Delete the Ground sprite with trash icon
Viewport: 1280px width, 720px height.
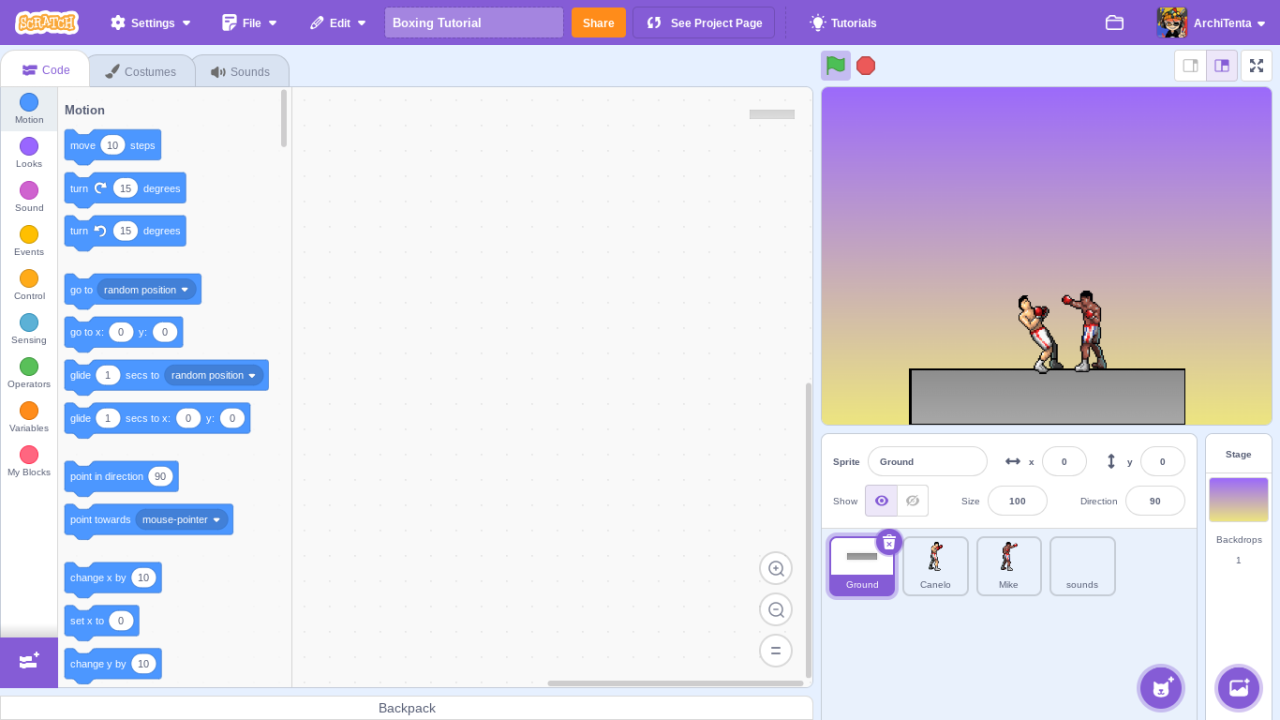[x=889, y=542]
